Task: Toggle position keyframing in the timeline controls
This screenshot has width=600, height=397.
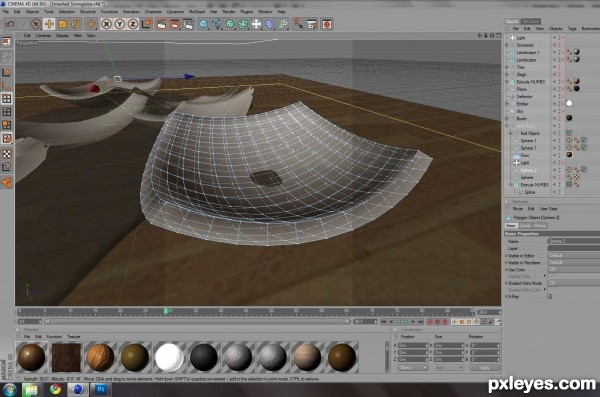Action: pyautogui.click(x=454, y=322)
